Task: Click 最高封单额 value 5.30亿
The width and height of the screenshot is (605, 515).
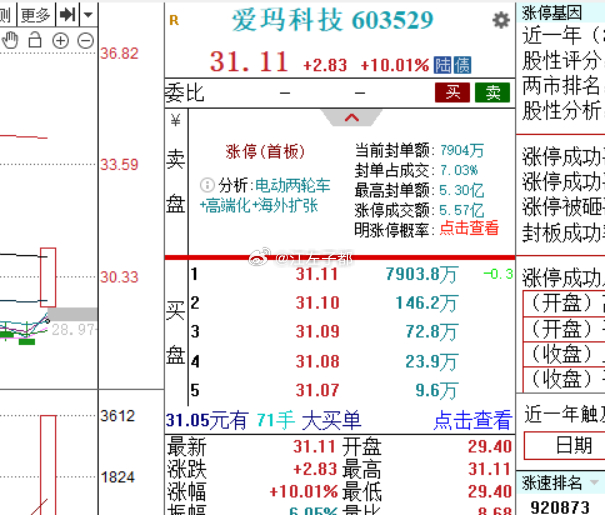Action: click(x=461, y=191)
